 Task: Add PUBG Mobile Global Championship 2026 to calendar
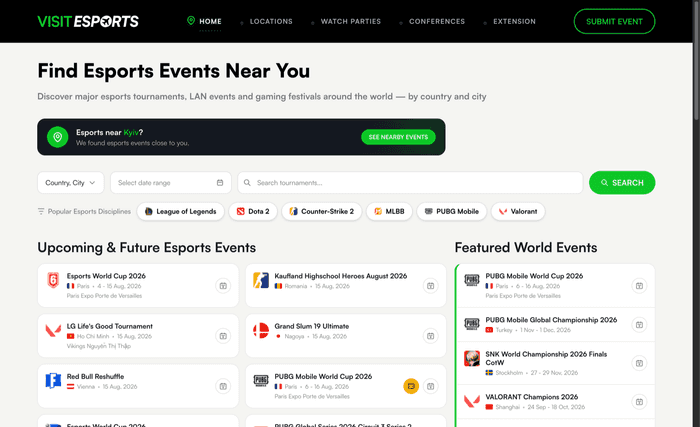pyautogui.click(x=639, y=325)
